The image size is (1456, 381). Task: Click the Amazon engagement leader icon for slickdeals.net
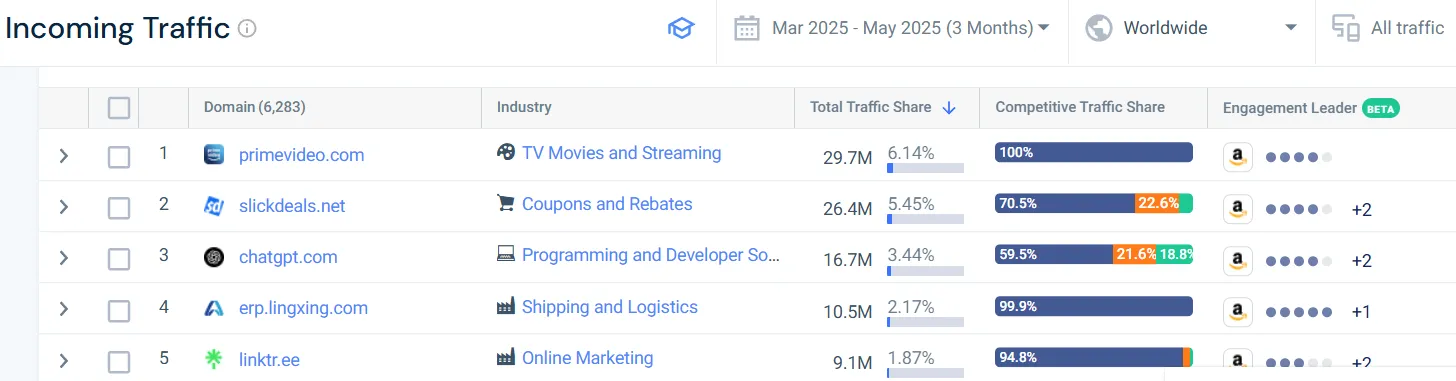pyautogui.click(x=1238, y=209)
